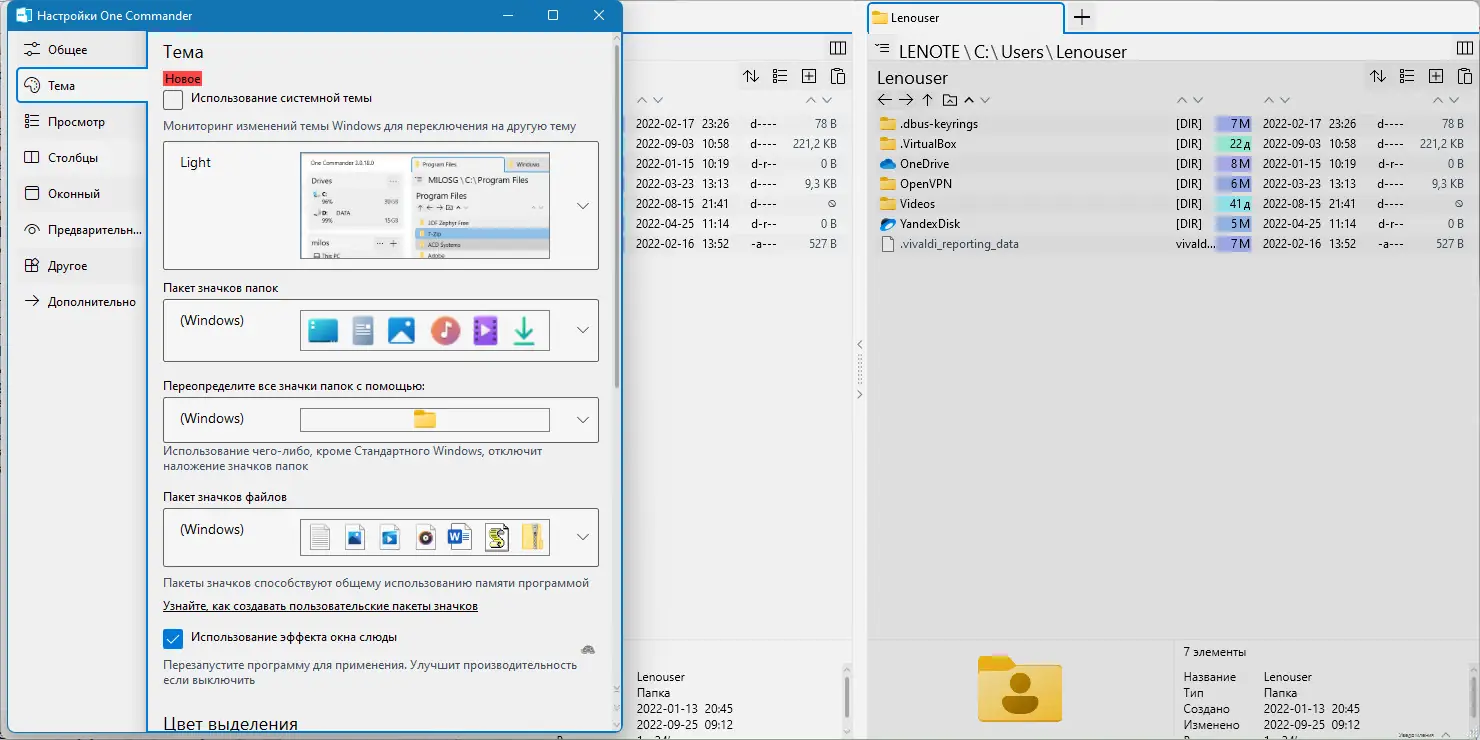The width and height of the screenshot is (1480, 740).
Task: Switch to the Просмотр settings section
Action: [82, 121]
